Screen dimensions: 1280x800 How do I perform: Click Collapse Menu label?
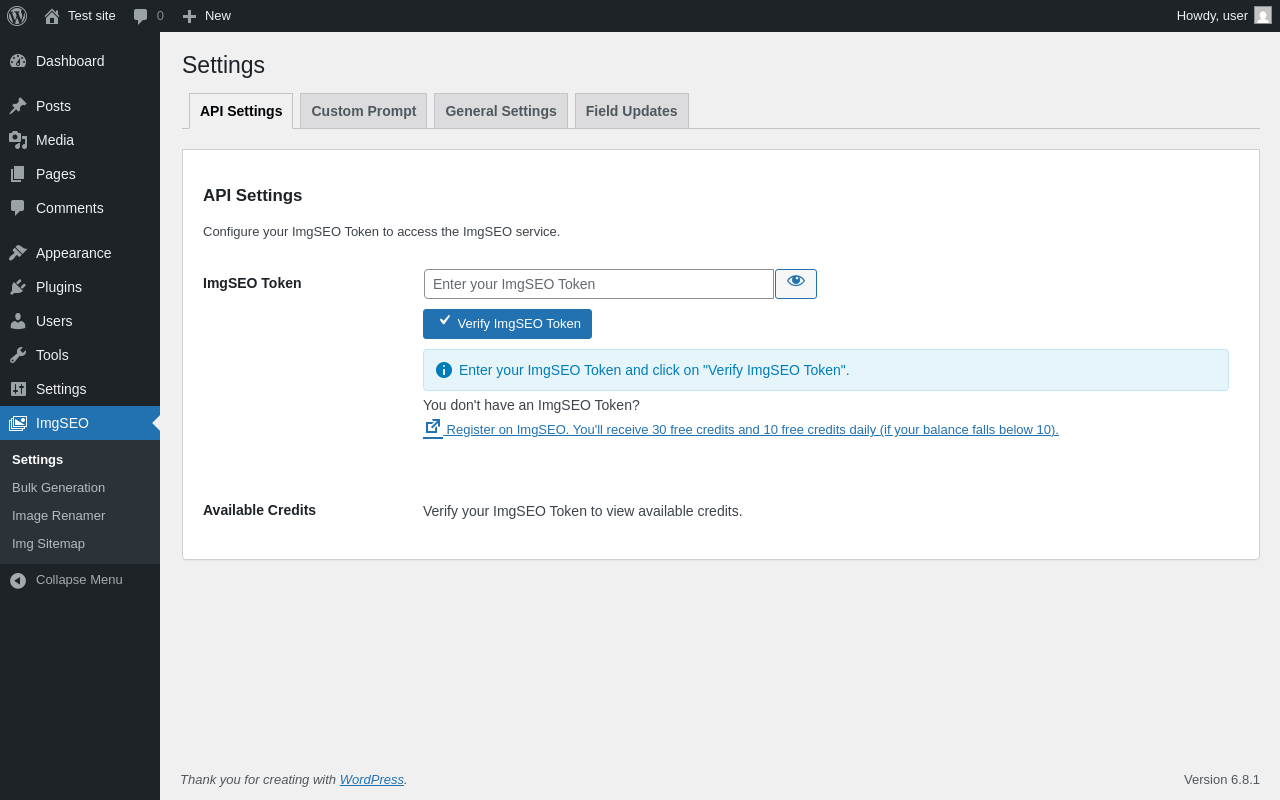click(79, 580)
